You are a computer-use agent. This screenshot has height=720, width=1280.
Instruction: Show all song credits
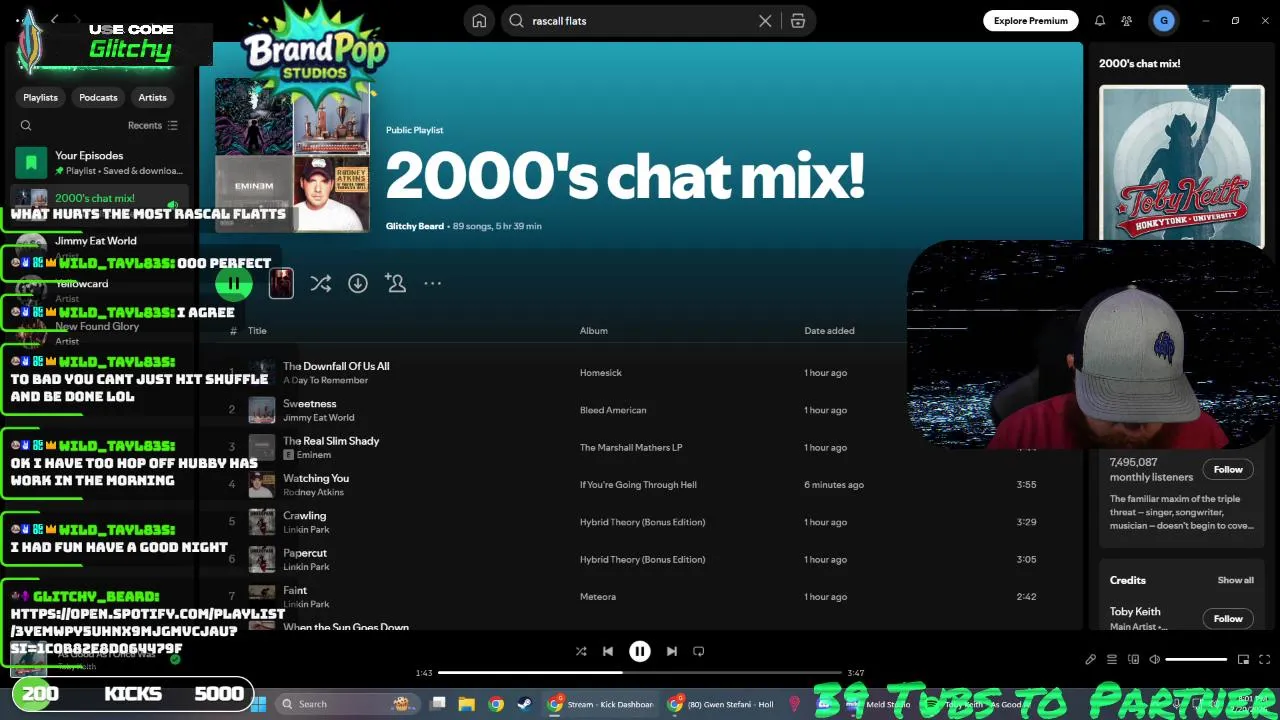point(1235,580)
